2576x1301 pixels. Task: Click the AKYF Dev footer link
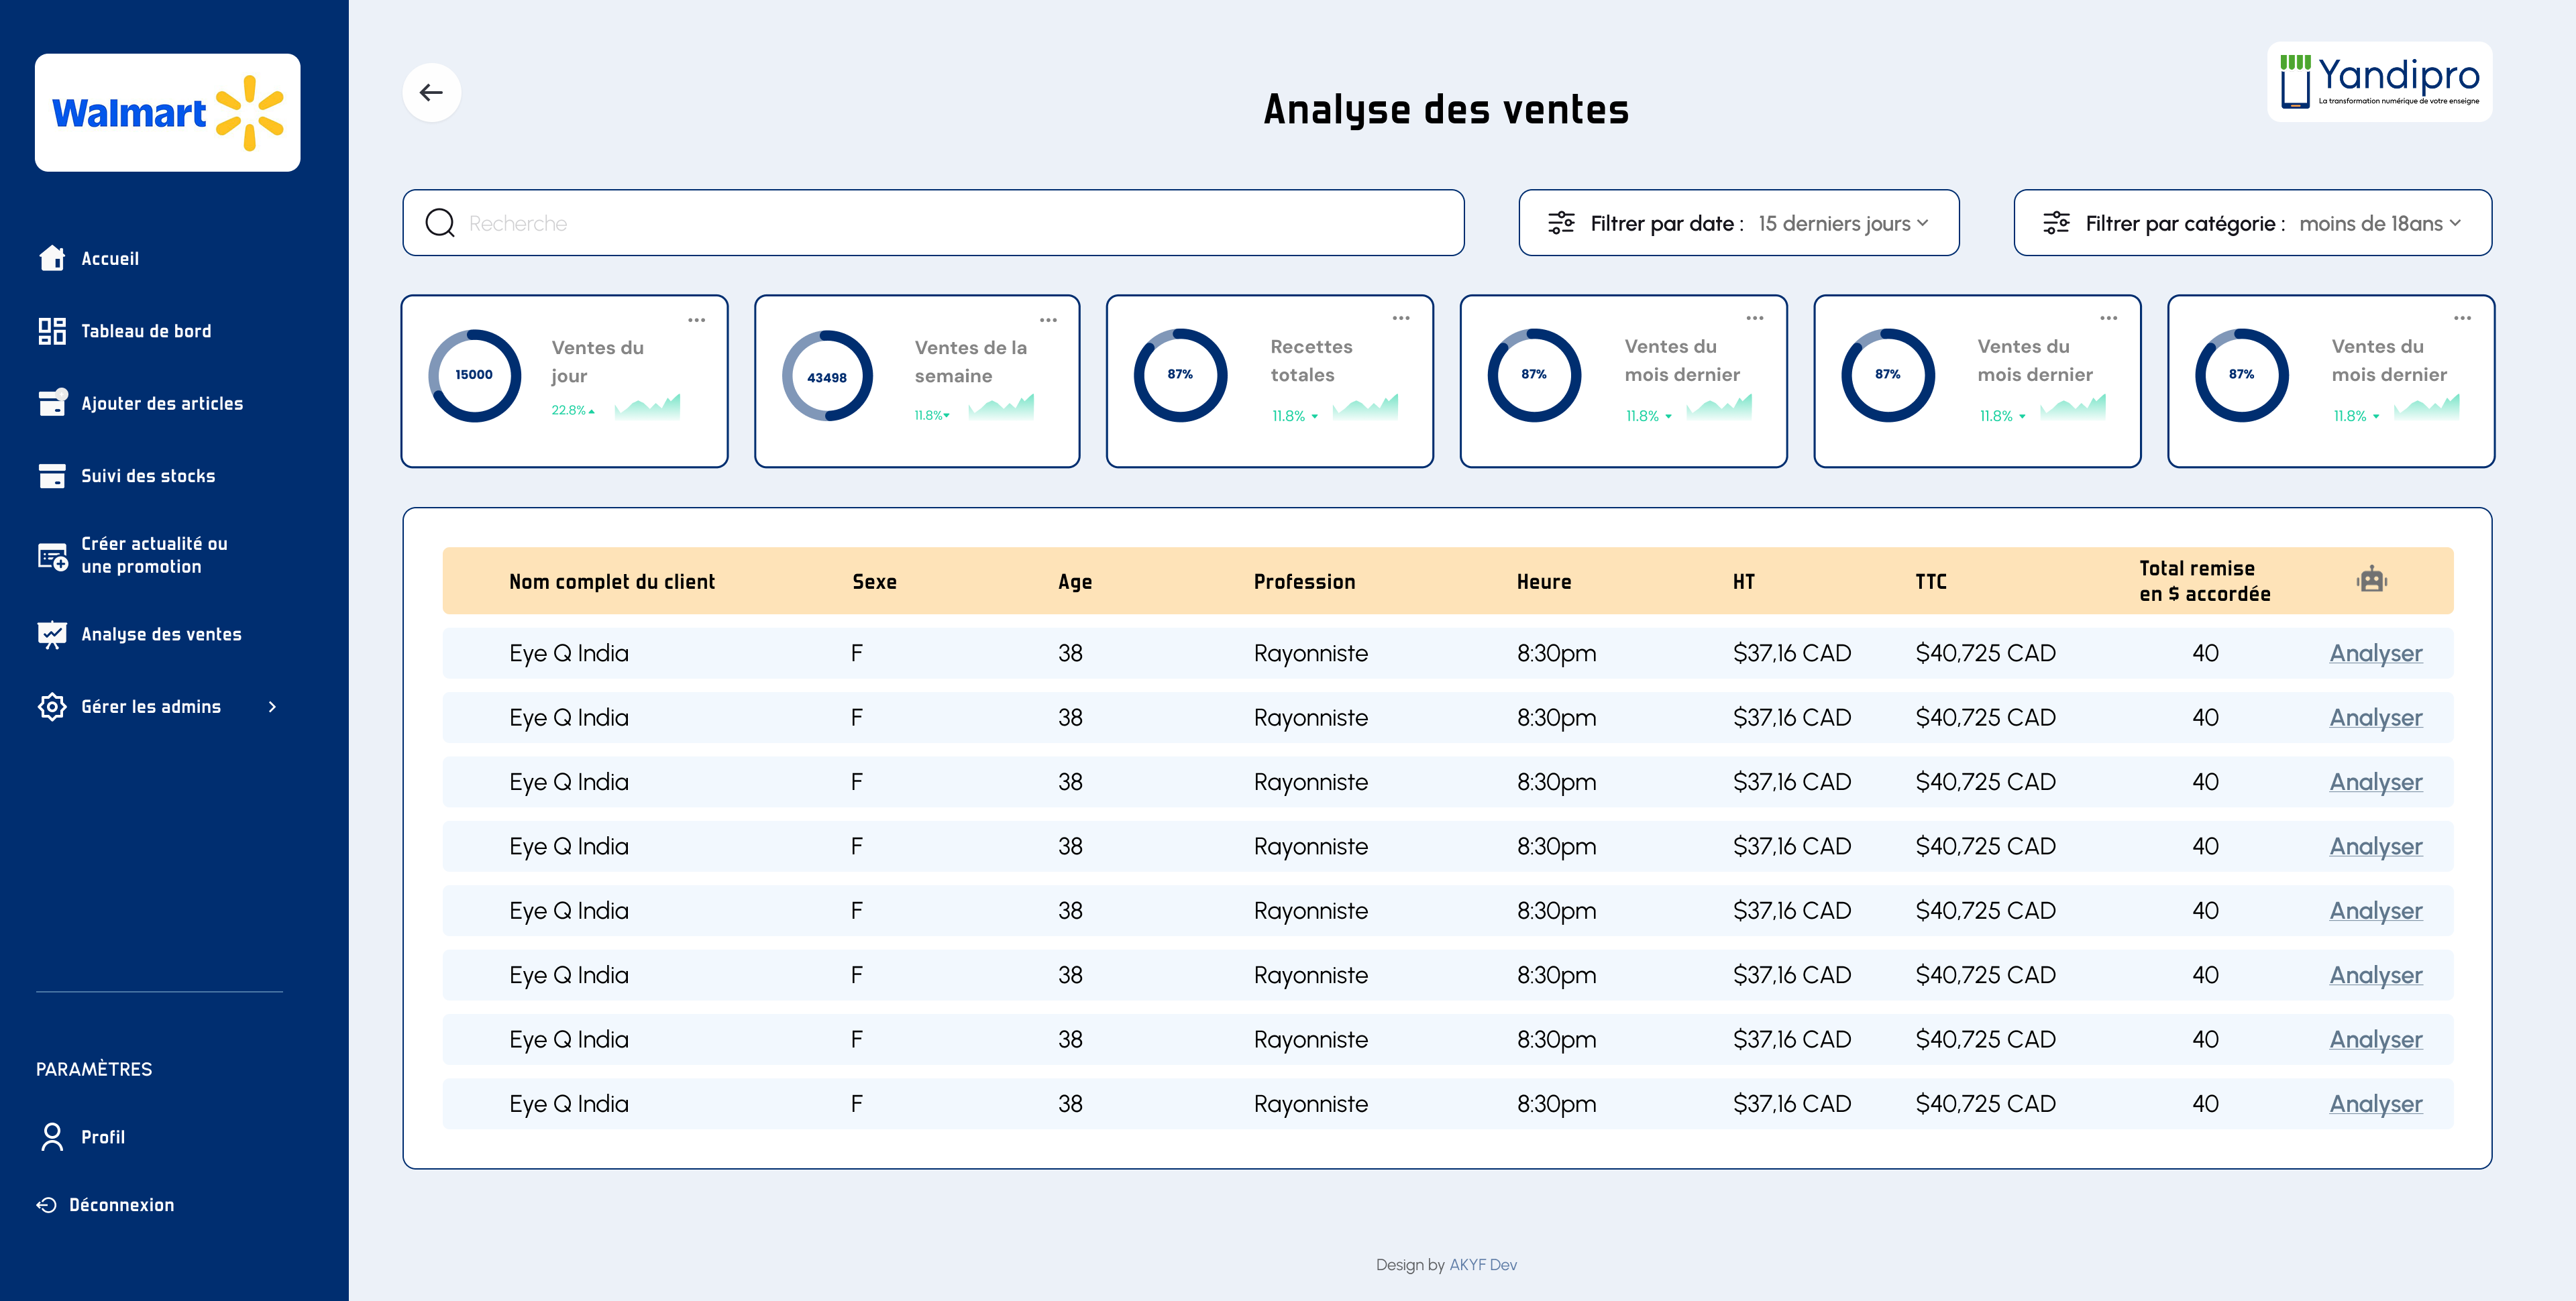pos(1483,1264)
